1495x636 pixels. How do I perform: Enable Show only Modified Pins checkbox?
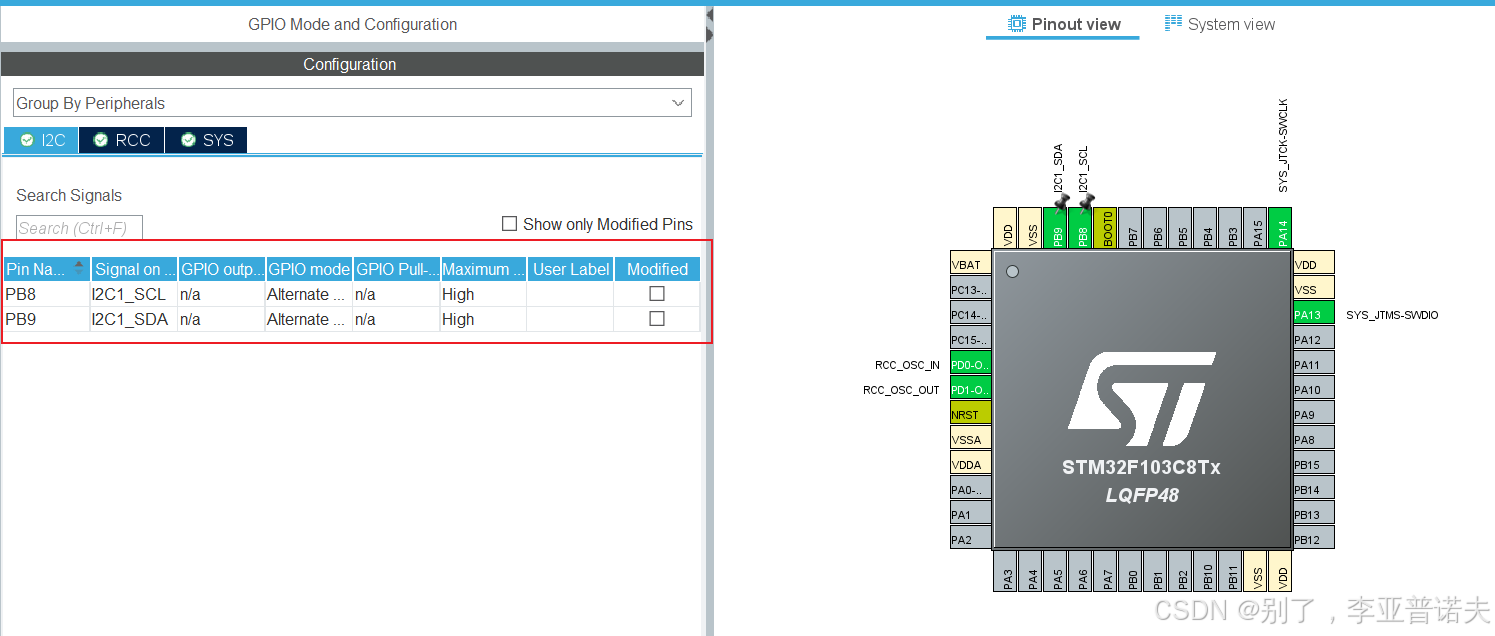click(509, 224)
